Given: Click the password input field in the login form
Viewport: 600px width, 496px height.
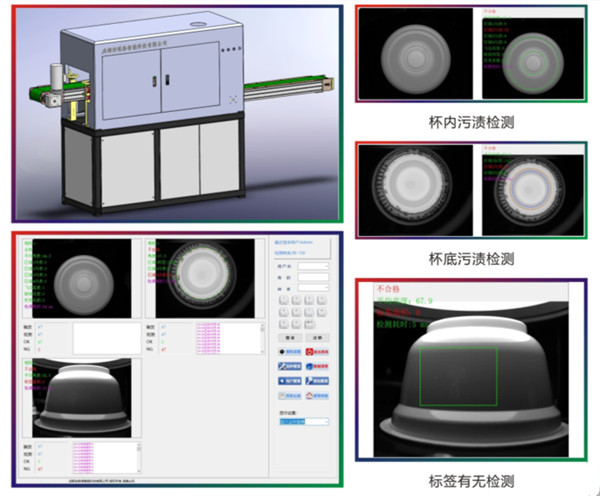Looking at the screenshot, I should pos(312,277).
